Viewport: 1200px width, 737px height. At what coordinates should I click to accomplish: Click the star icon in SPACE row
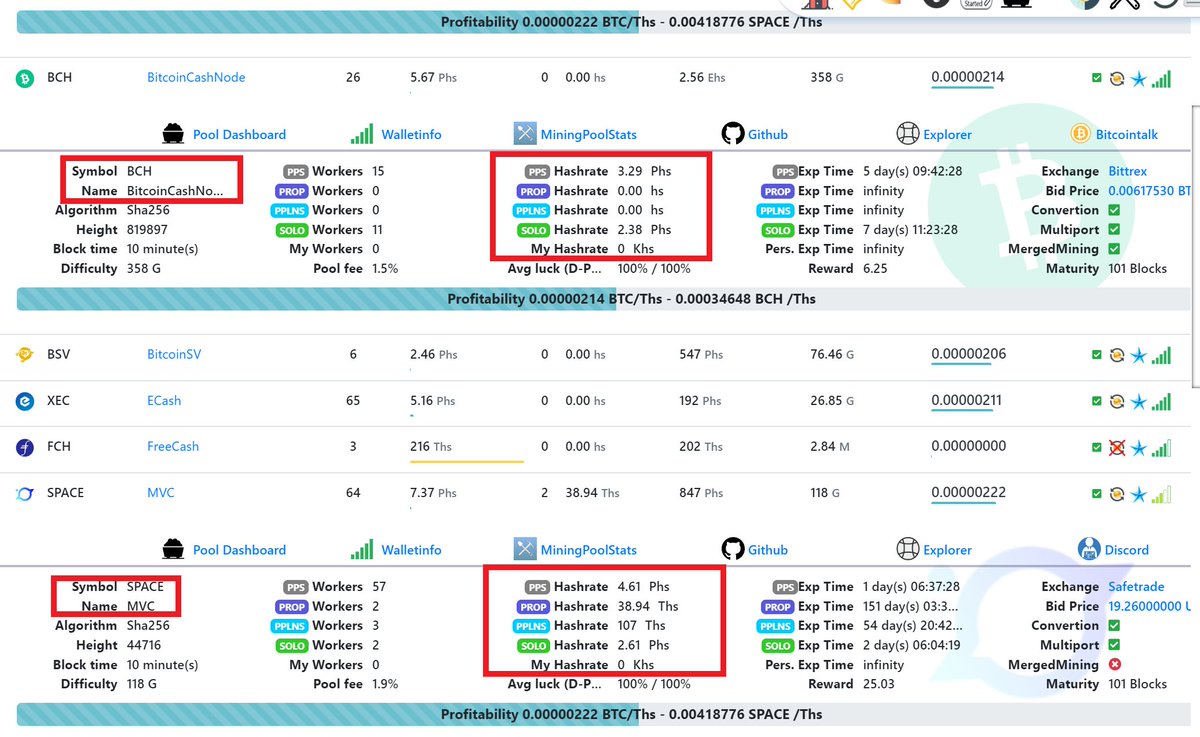coord(1138,494)
